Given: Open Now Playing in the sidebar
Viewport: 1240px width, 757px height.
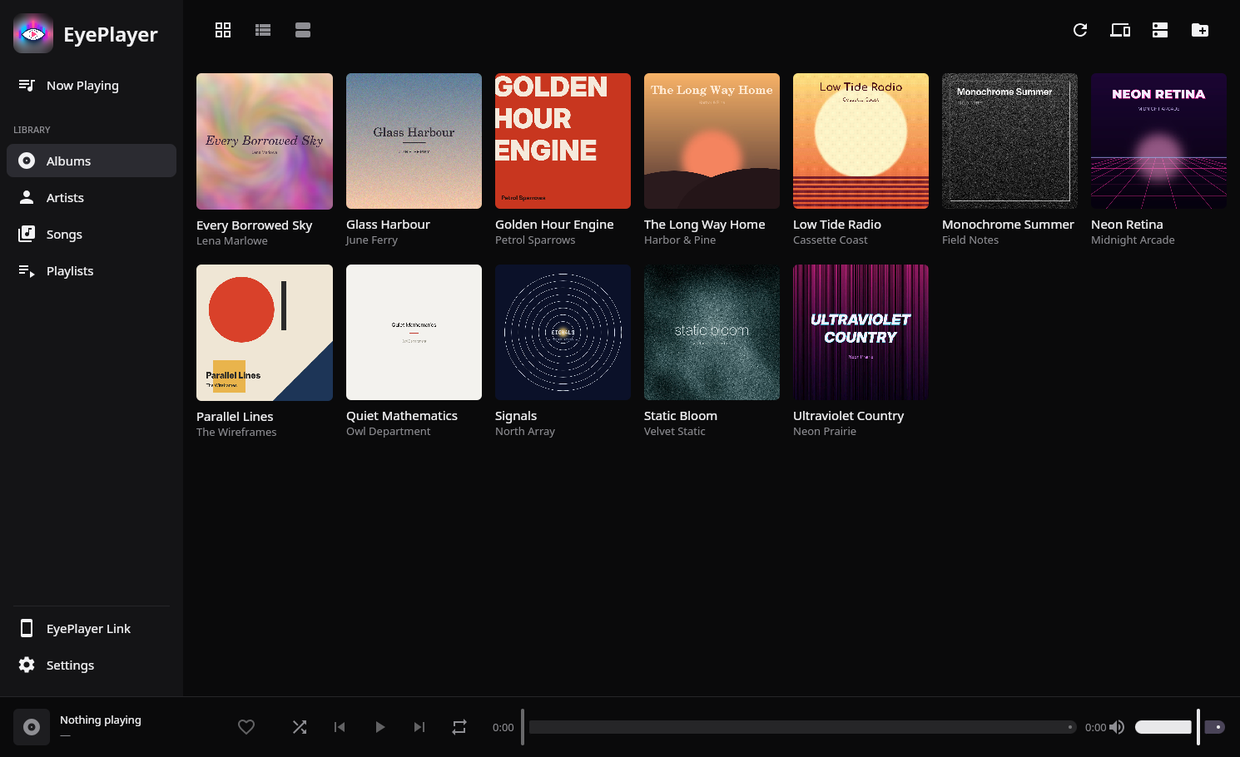Looking at the screenshot, I should [x=91, y=85].
